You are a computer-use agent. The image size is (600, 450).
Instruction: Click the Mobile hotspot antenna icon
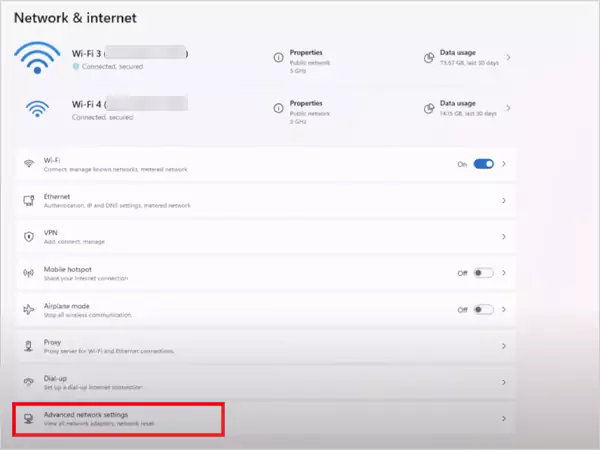coord(29,273)
